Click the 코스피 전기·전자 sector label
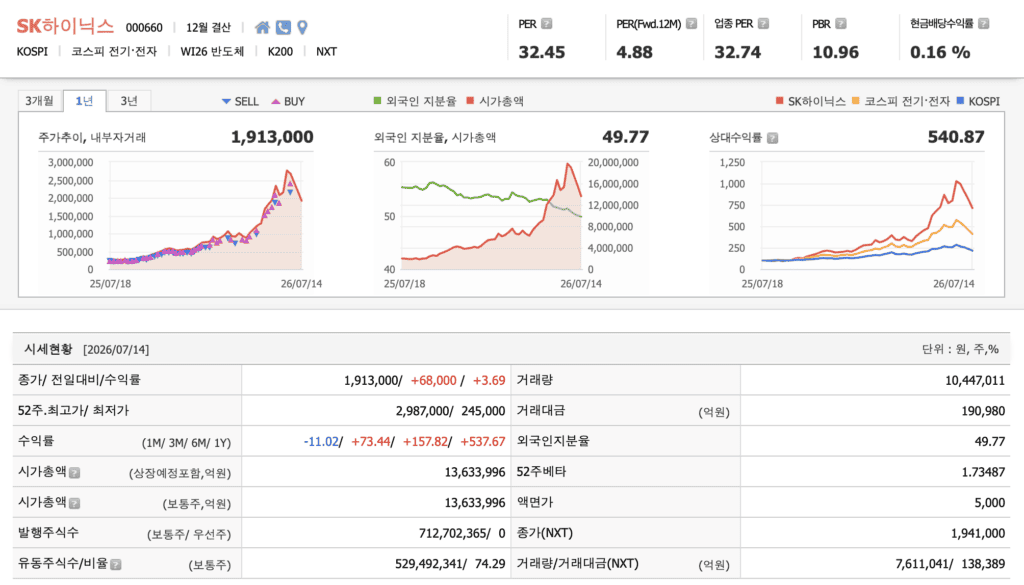 coord(114,52)
